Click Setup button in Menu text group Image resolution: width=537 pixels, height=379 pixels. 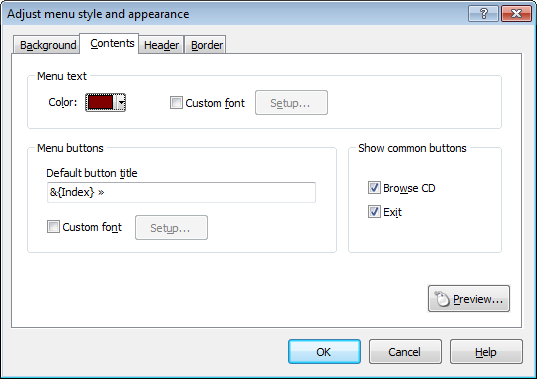[x=291, y=103]
